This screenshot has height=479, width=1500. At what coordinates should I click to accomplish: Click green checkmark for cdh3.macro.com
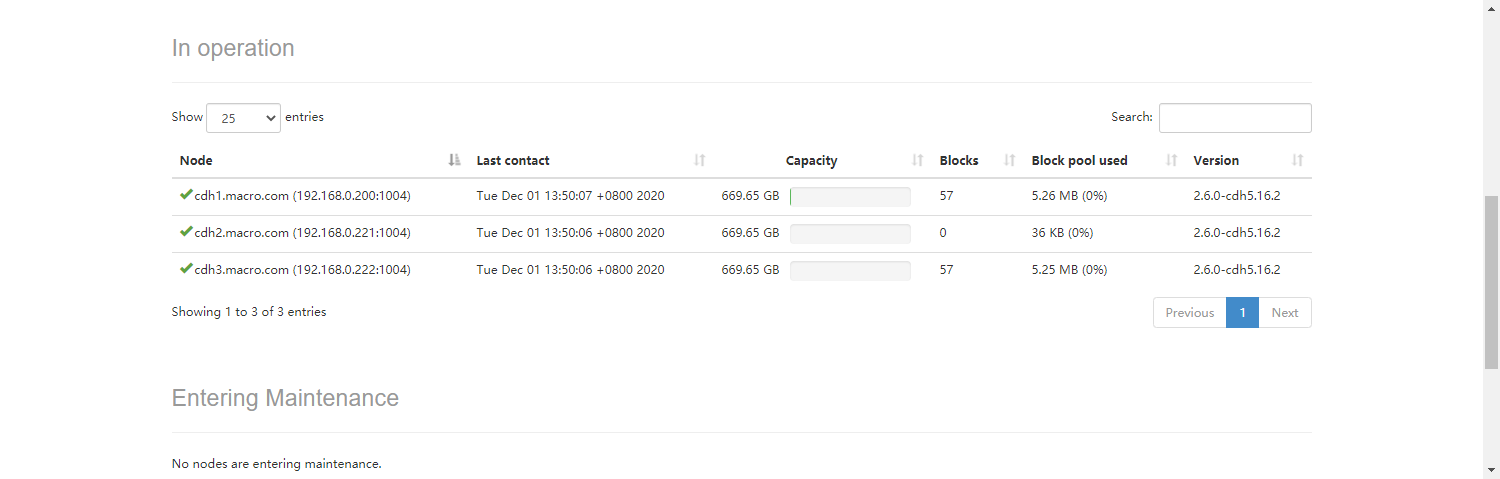pyautogui.click(x=186, y=269)
